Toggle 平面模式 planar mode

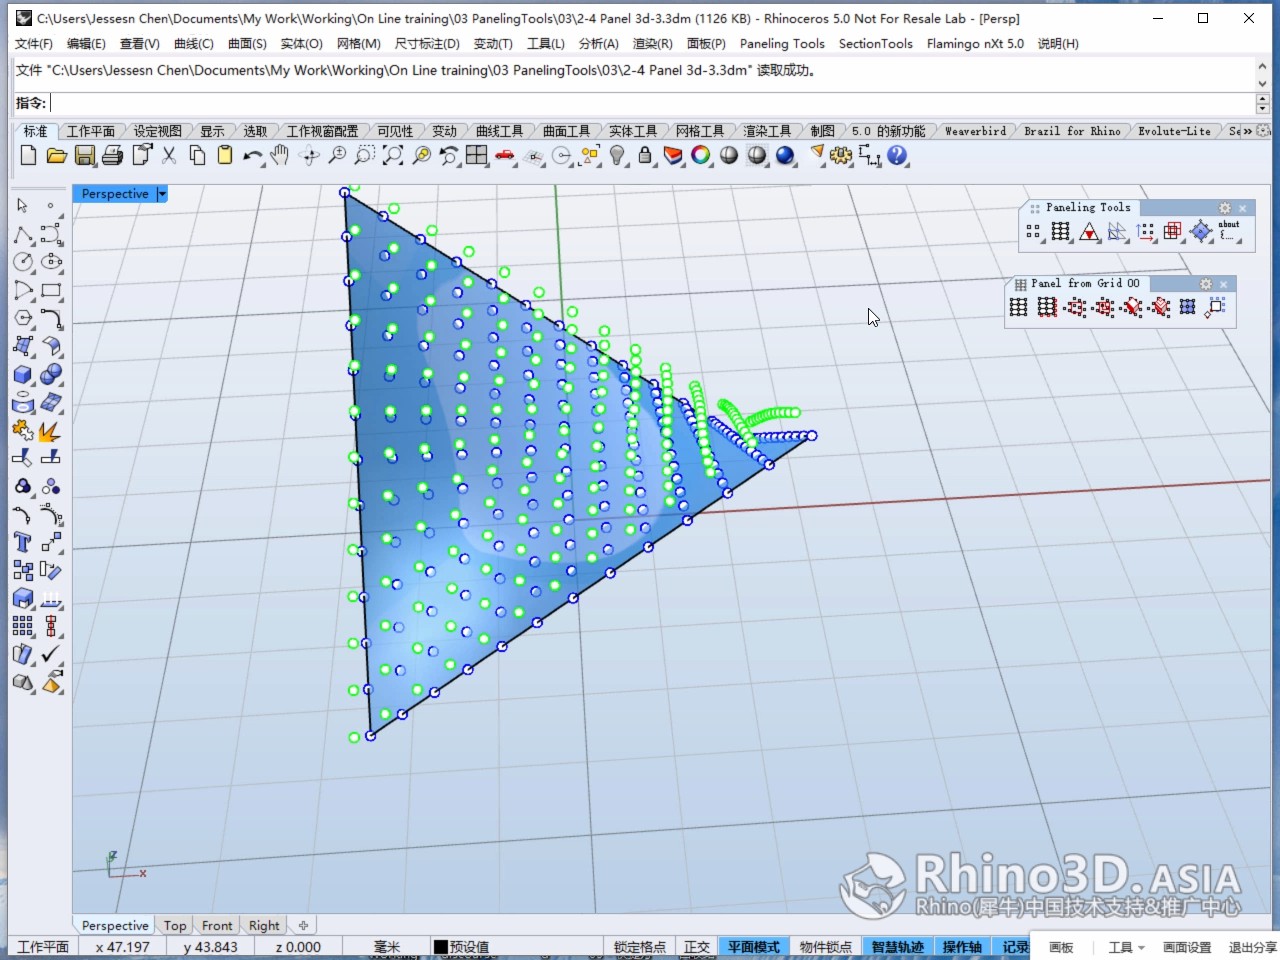coord(754,947)
